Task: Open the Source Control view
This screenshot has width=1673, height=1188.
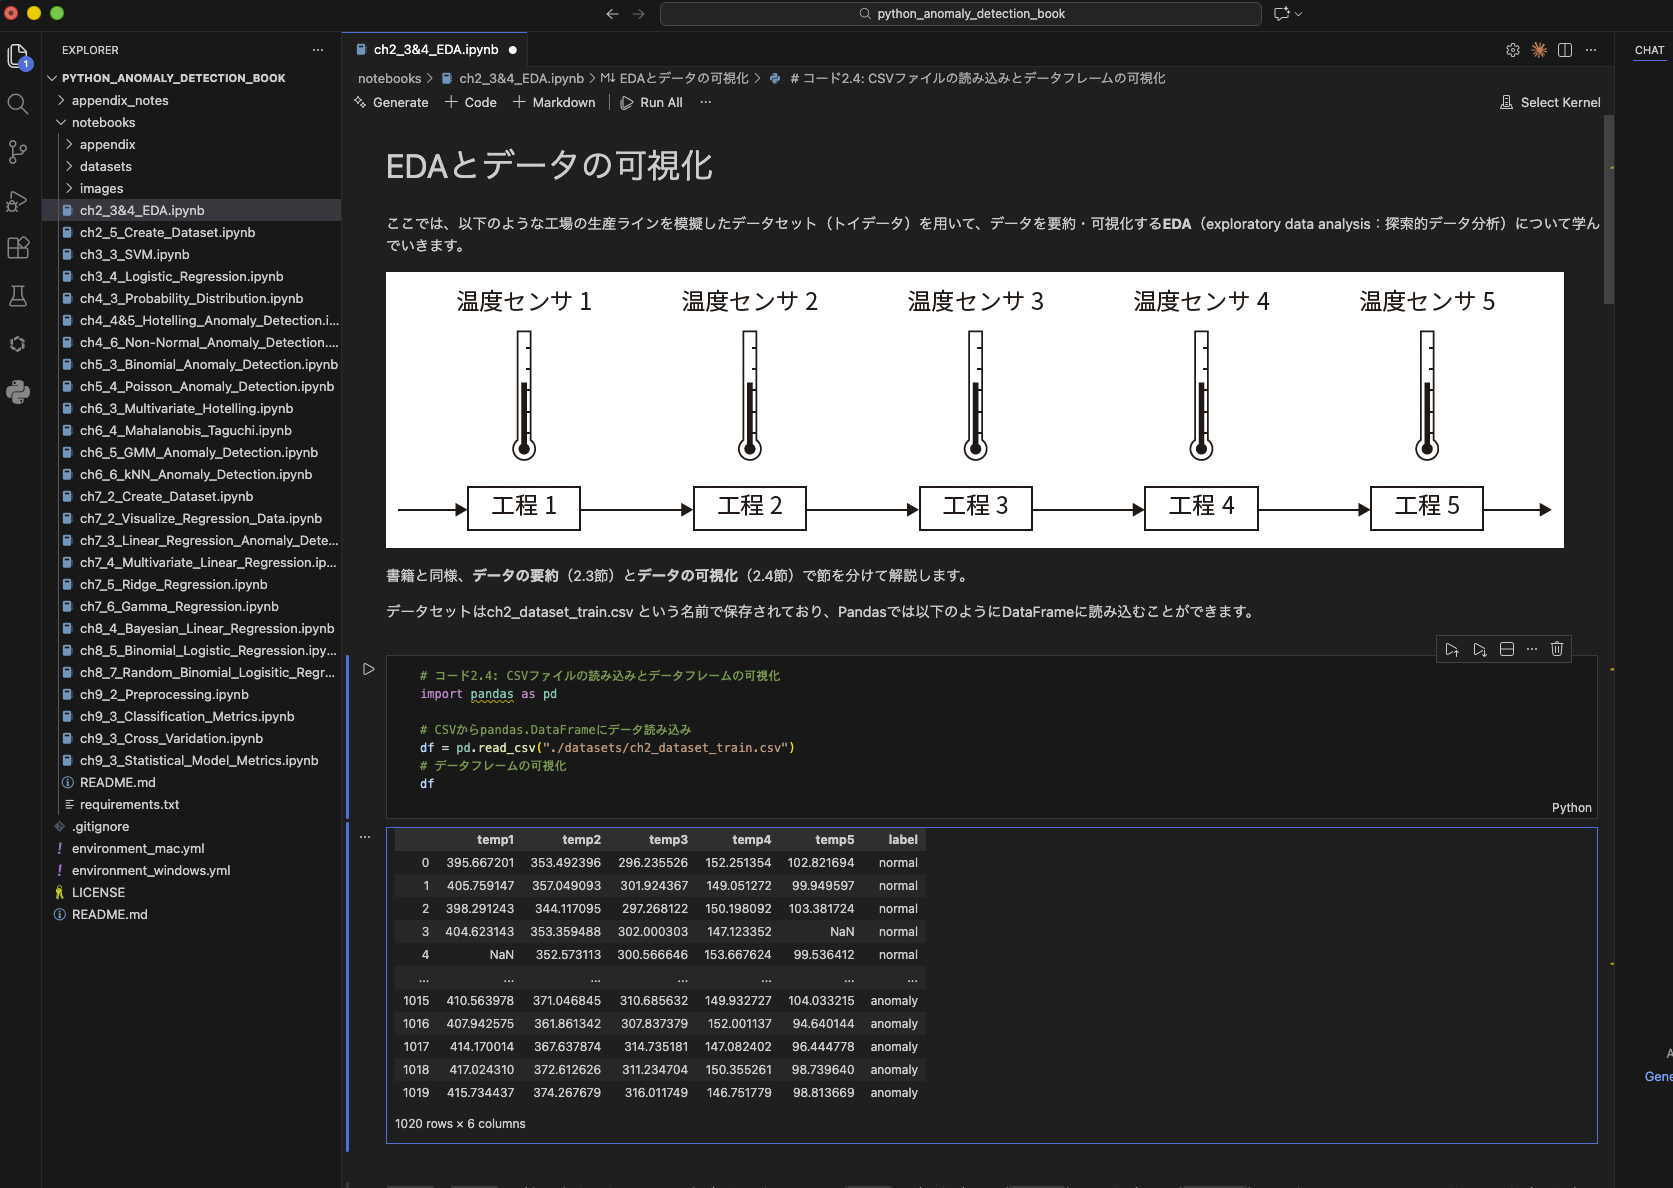Action: tap(18, 151)
